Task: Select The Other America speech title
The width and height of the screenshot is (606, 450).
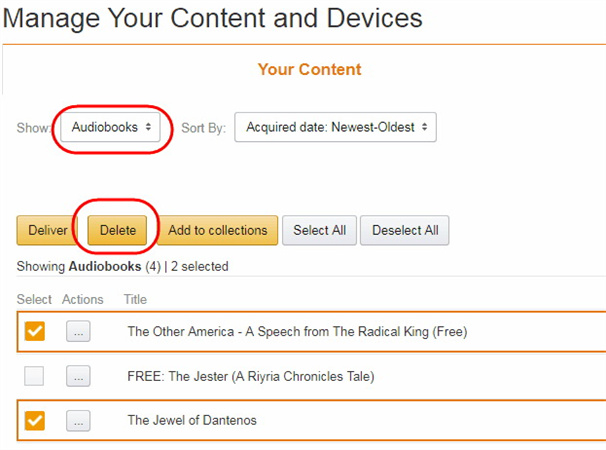Action: 297,332
